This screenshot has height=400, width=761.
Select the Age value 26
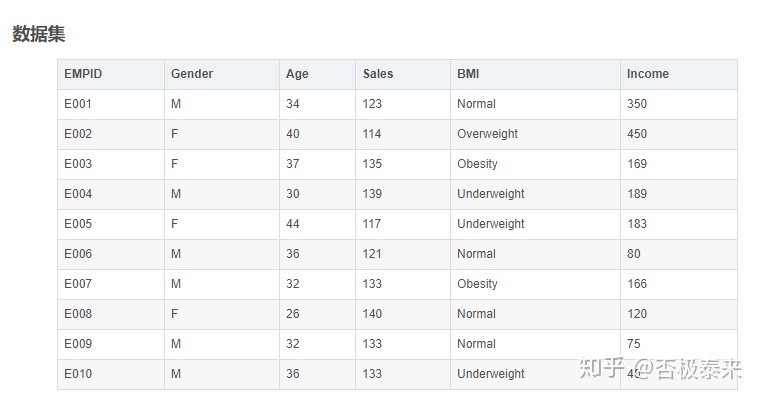293,314
